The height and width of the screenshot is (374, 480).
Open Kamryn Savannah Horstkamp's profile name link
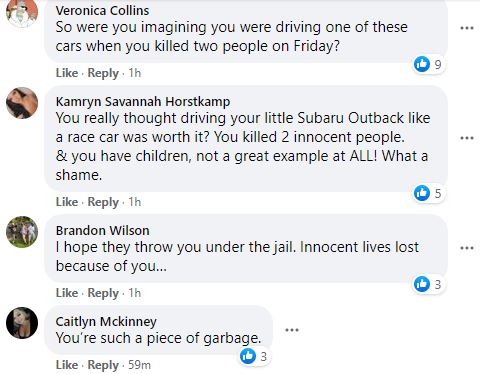[143, 101]
